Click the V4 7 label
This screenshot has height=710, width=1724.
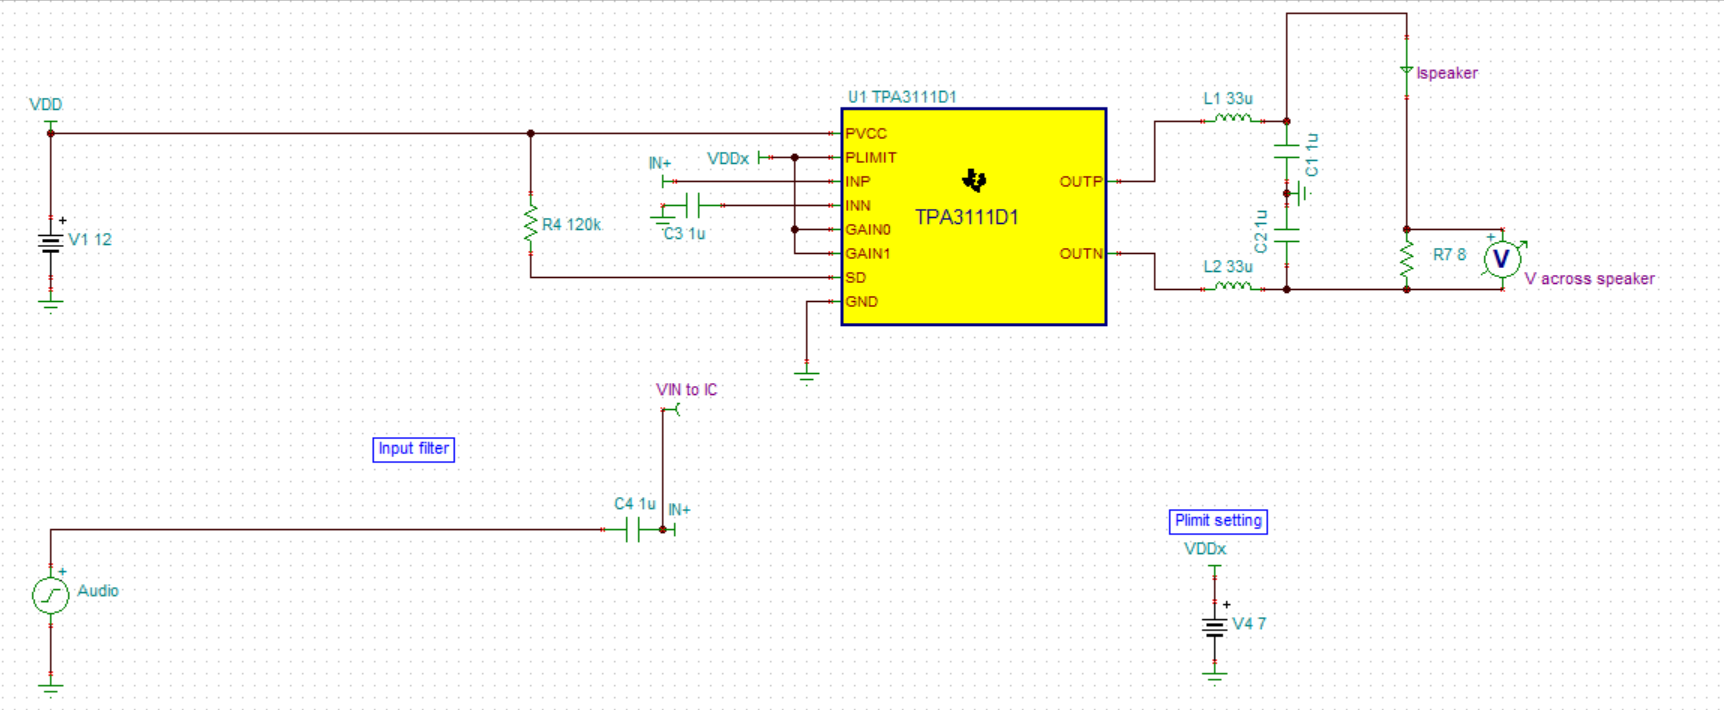1249,624
